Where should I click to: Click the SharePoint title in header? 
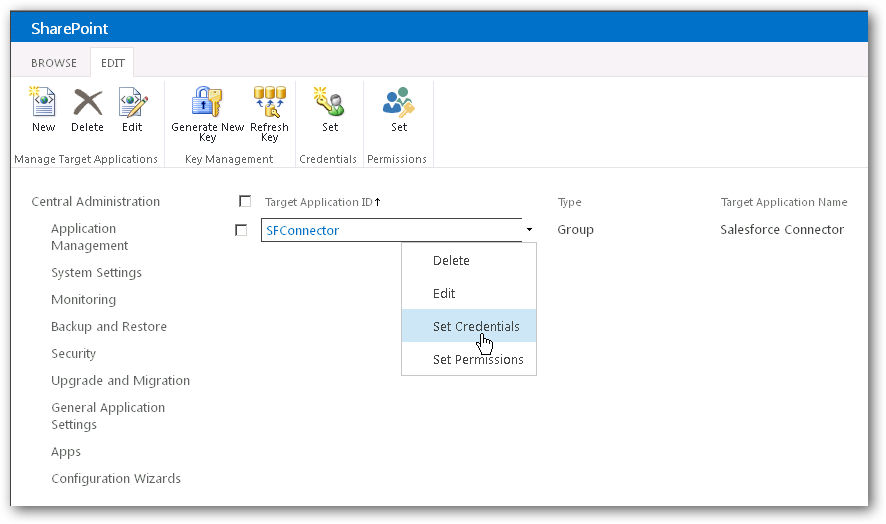[70, 28]
